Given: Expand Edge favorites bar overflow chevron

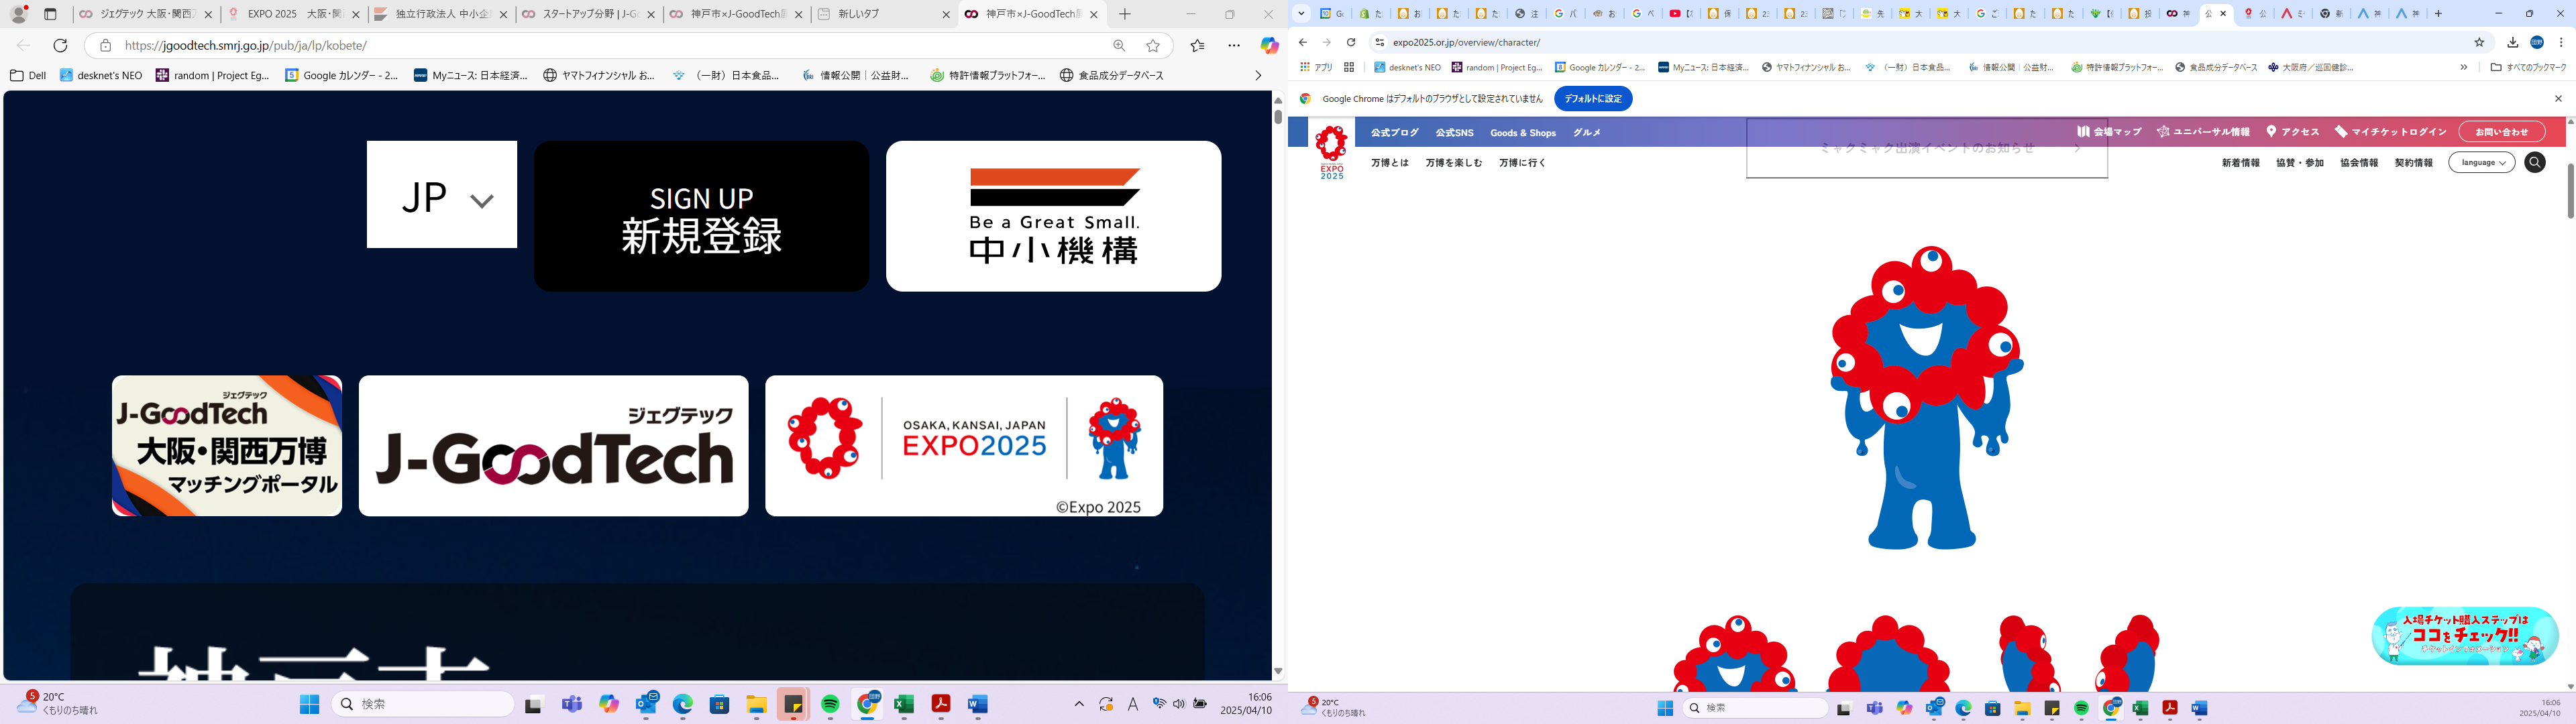Looking at the screenshot, I should pos(1258,75).
